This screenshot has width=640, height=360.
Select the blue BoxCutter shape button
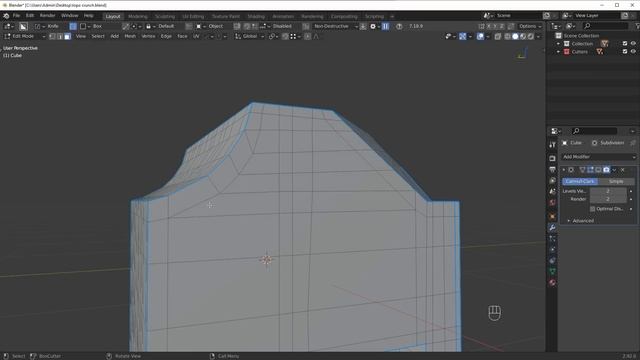73,26
